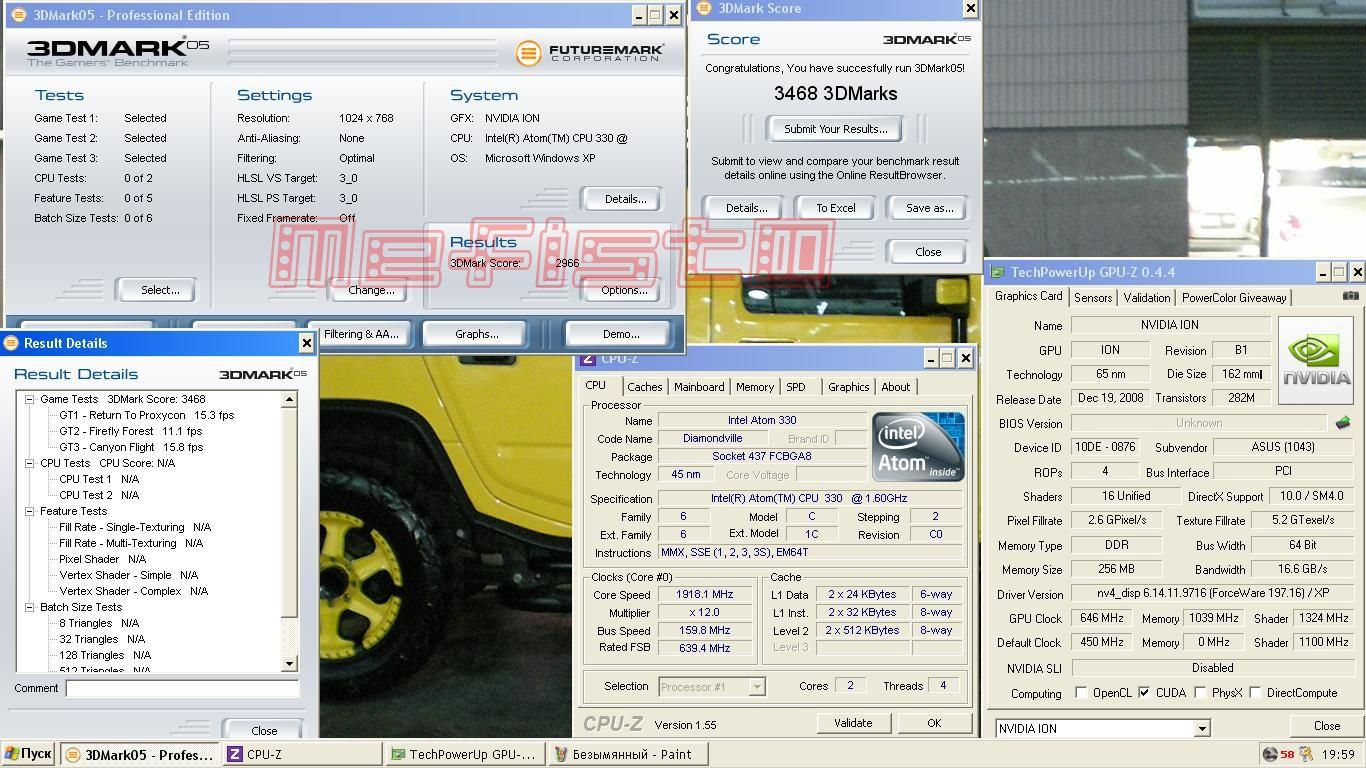Toggle the CUDA checkbox in GPU-Z
The image size is (1366, 768).
(x=1144, y=692)
